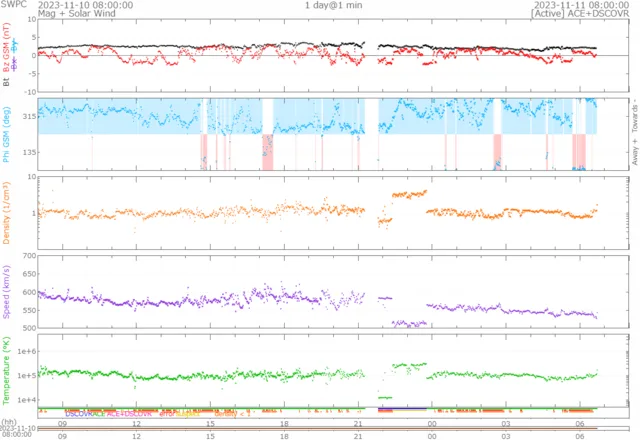The height and width of the screenshot is (440, 640).
Task: Click the magenta ACE+DSCOVR legend entry
Action: [x=132, y=413]
